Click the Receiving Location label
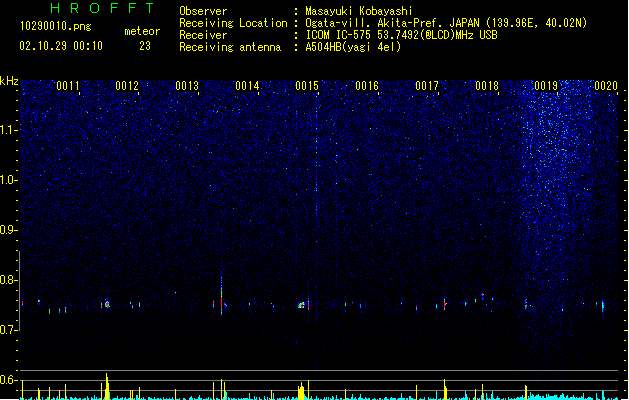The image size is (629, 400). click(x=233, y=23)
